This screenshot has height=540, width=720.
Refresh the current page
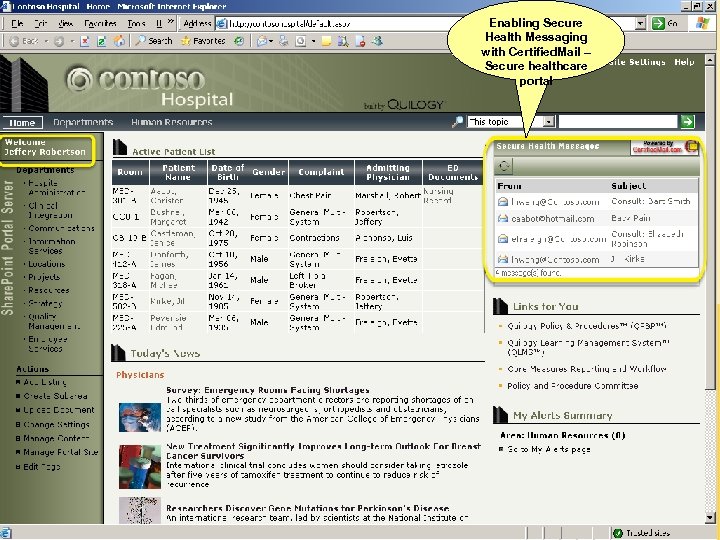pos(101,41)
